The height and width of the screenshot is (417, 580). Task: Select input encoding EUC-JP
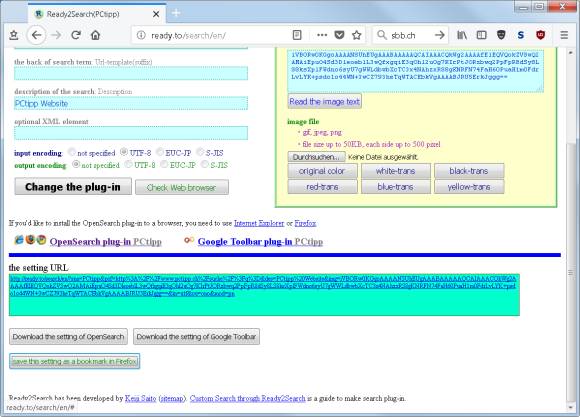coord(160,152)
